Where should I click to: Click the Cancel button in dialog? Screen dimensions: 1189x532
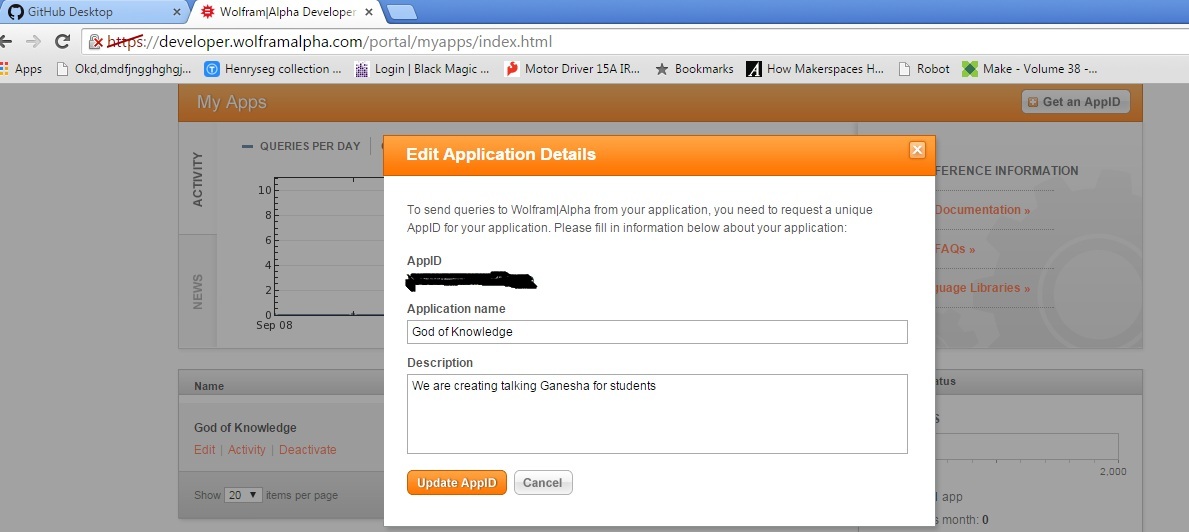click(543, 483)
